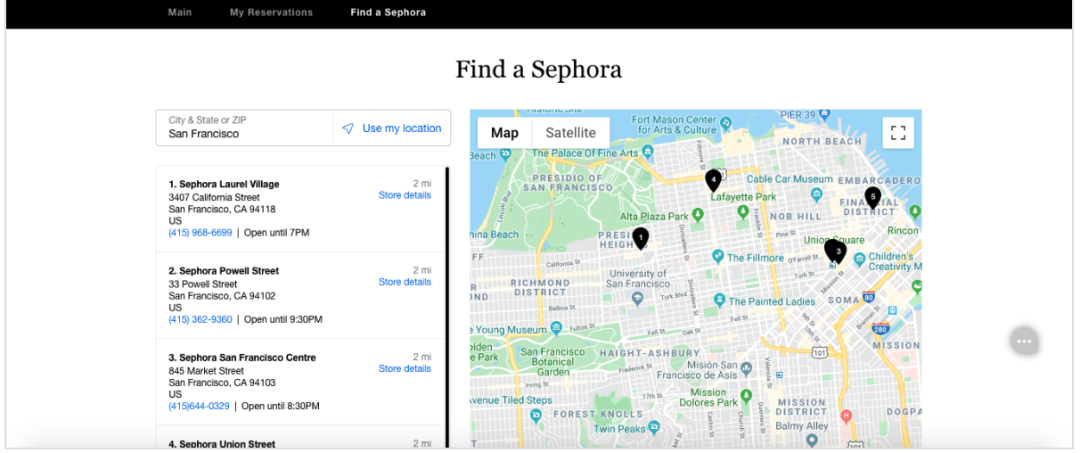Click the 3407 California Street address
The width and height of the screenshot is (1080, 453).
click(x=214, y=198)
